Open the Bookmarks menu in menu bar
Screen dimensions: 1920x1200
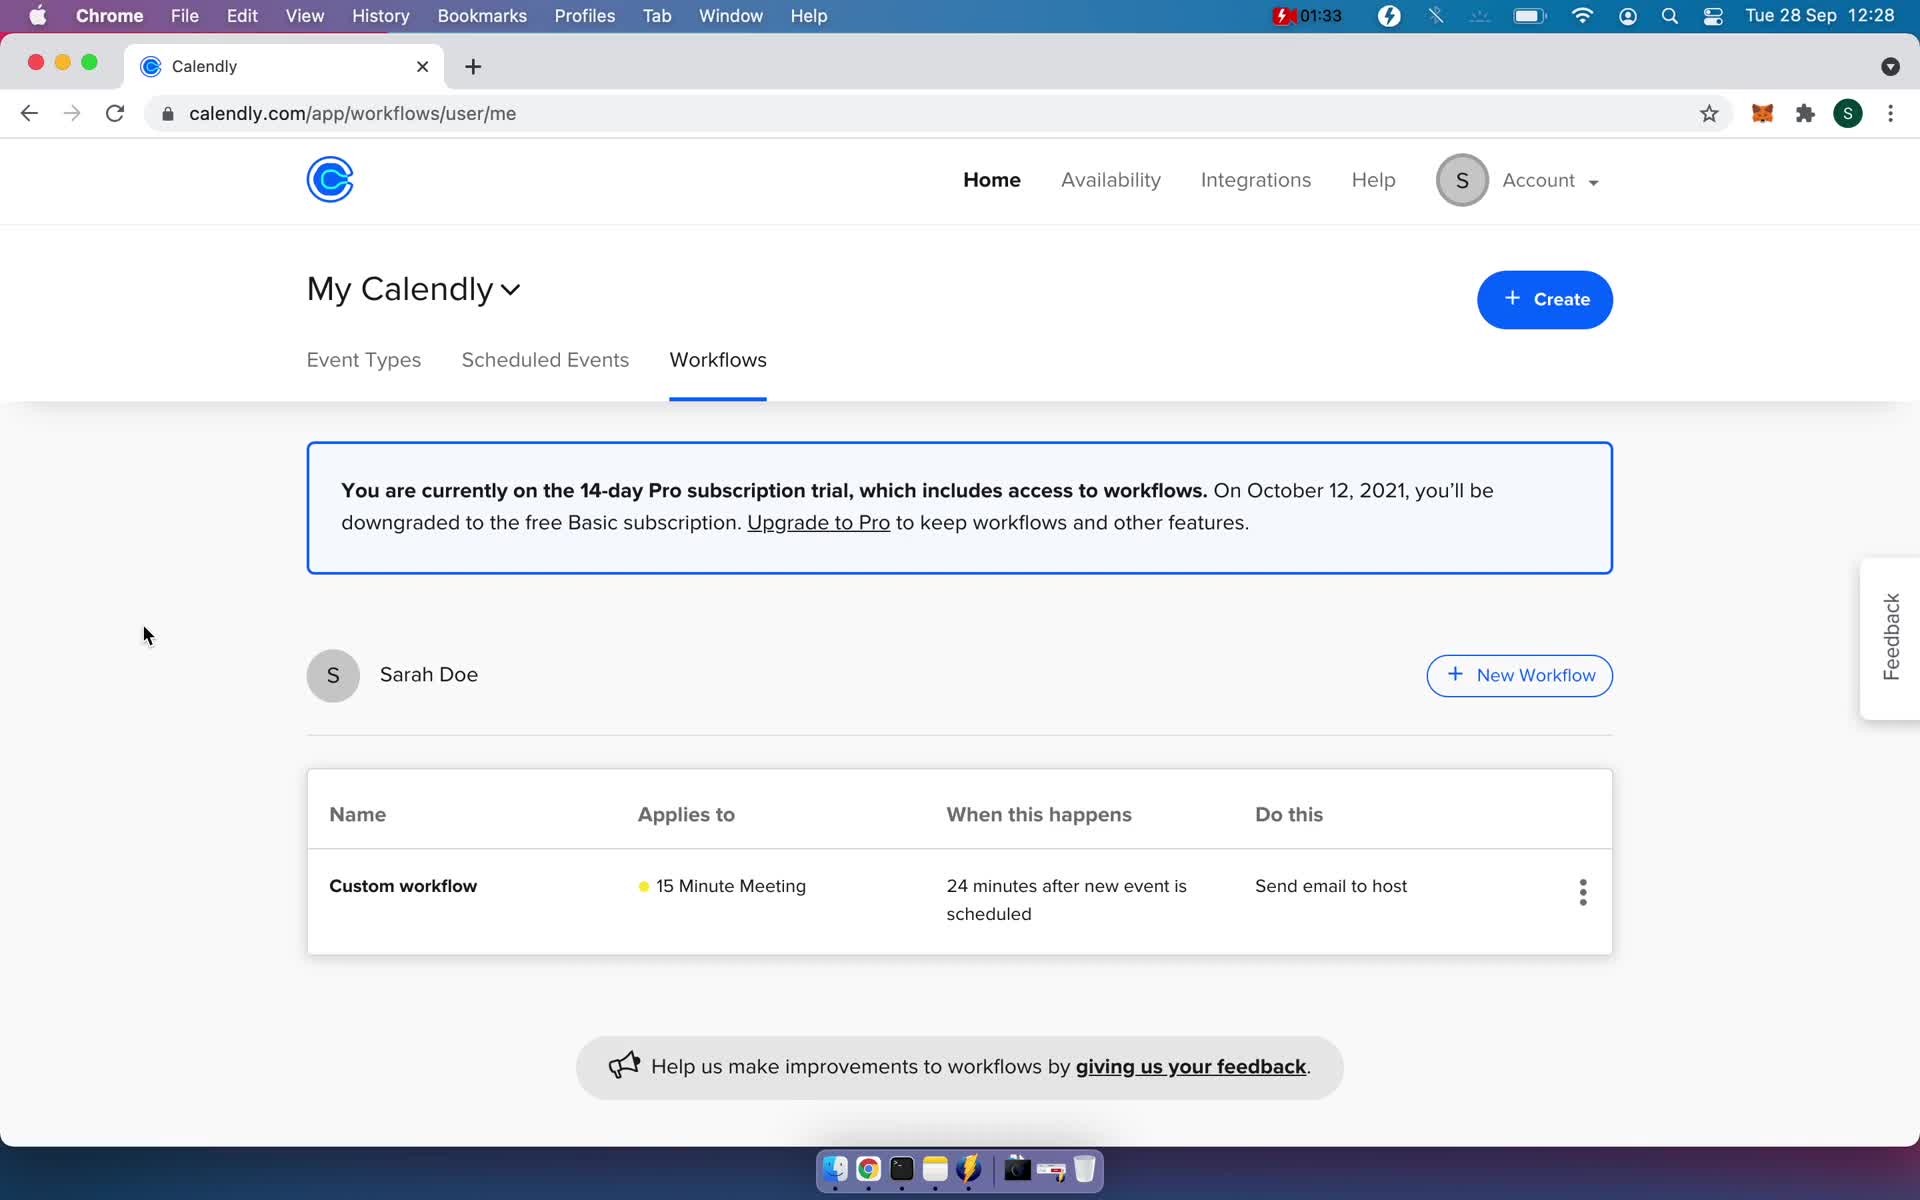pyautogui.click(x=482, y=16)
